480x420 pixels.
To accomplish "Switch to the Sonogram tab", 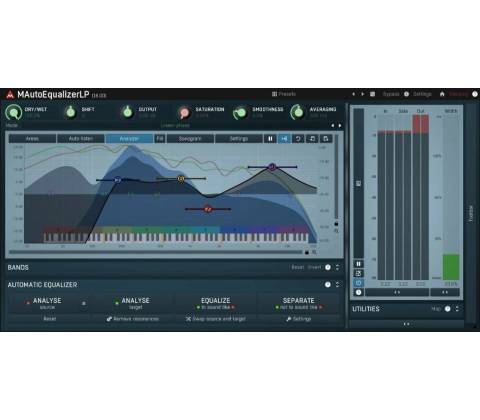I will [190, 138].
